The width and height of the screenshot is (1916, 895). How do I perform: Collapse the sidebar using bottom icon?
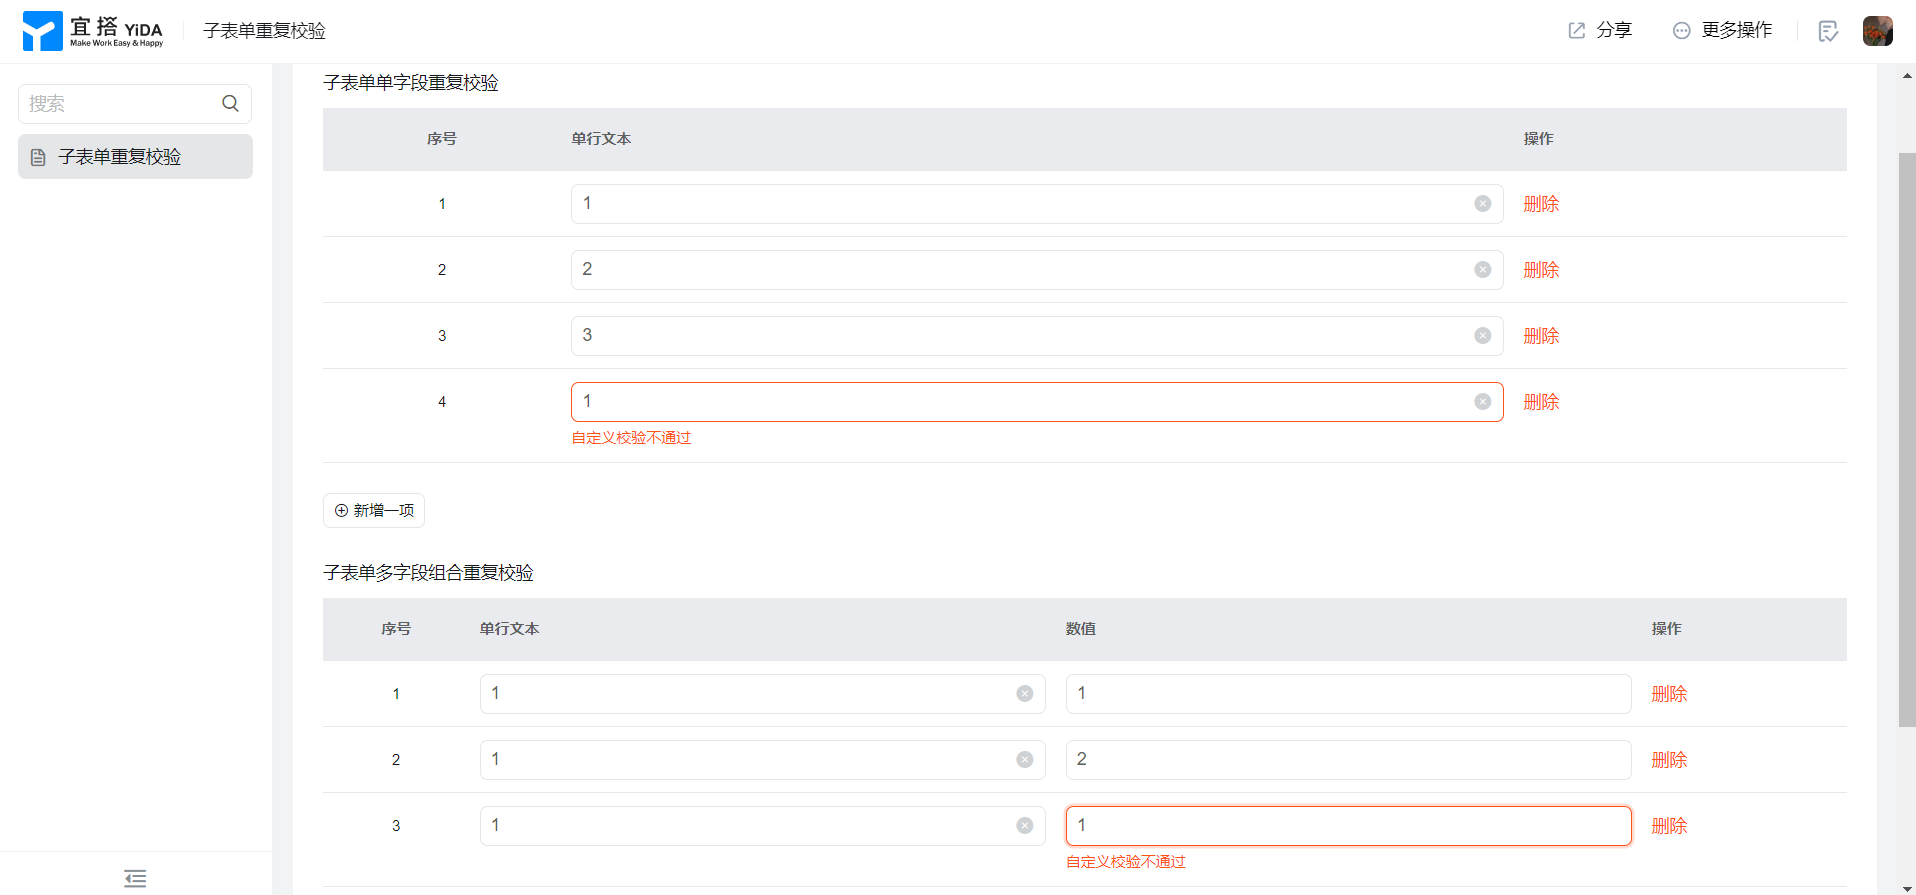point(135,878)
